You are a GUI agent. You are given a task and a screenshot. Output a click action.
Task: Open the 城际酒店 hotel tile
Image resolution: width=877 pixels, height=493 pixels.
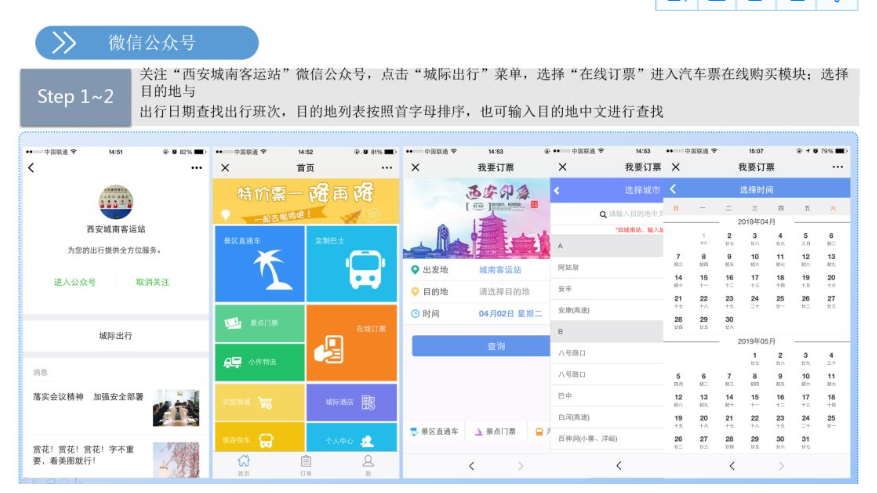click(x=351, y=402)
